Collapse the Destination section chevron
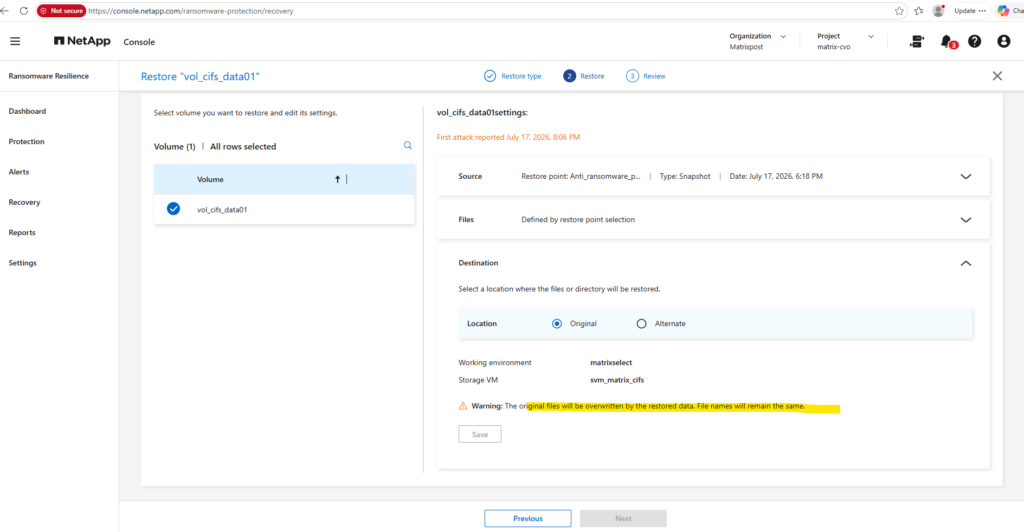This screenshot has width=1024, height=532. (x=966, y=263)
